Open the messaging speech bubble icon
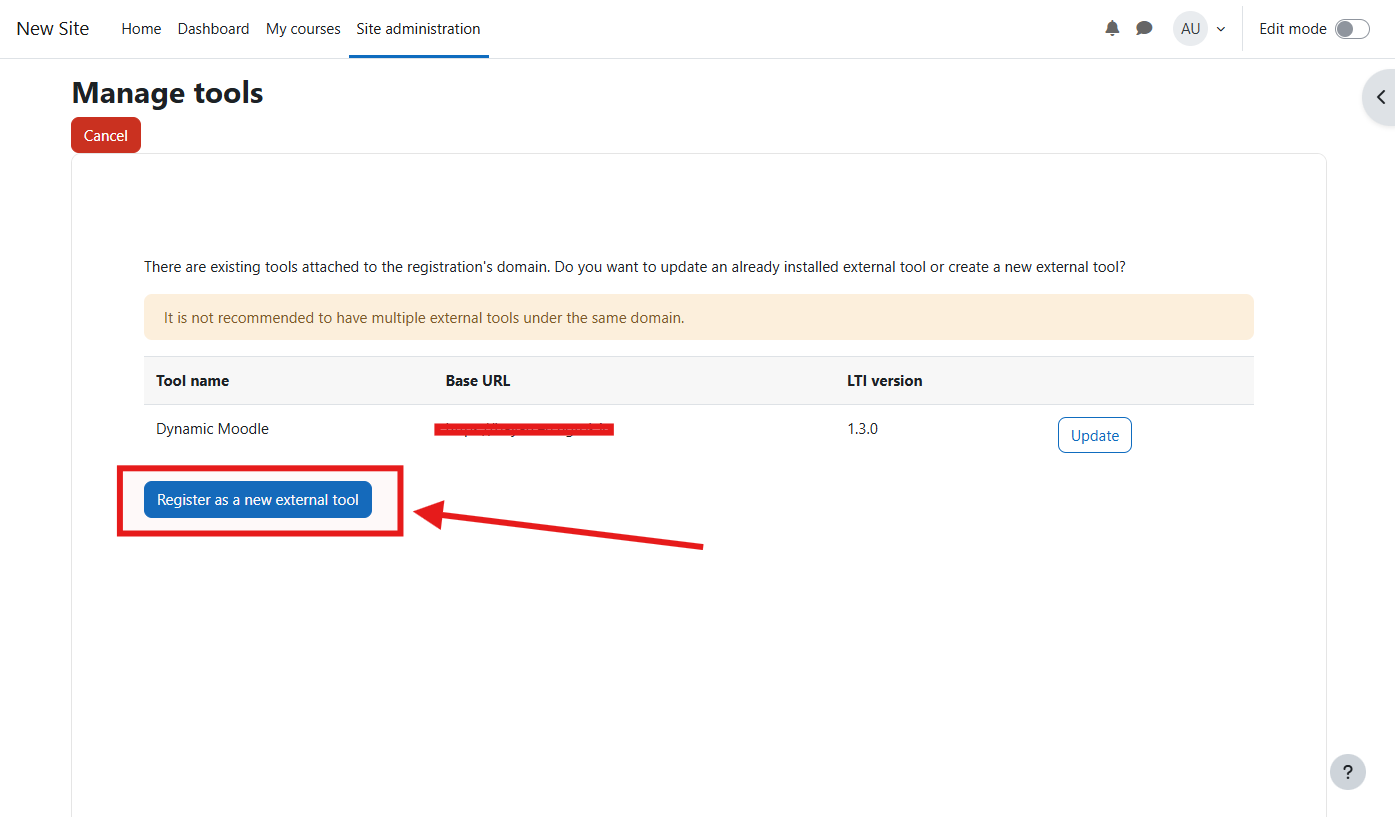Viewport: 1395px width, 817px height. click(x=1144, y=29)
